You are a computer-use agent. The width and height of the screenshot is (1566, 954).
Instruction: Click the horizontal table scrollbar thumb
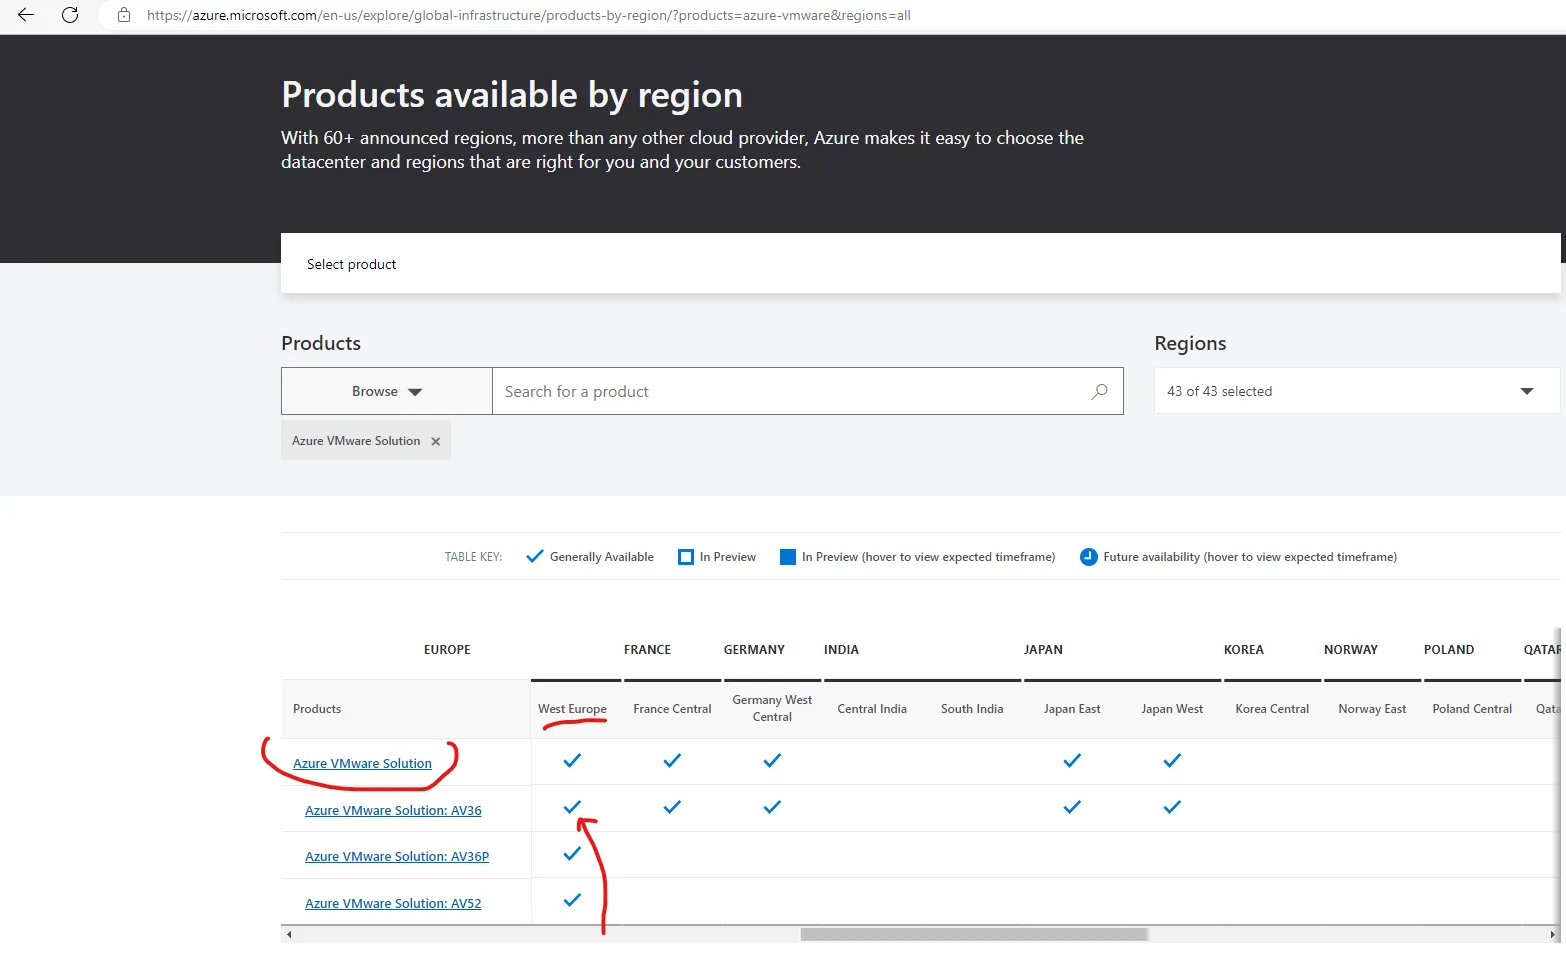point(974,935)
